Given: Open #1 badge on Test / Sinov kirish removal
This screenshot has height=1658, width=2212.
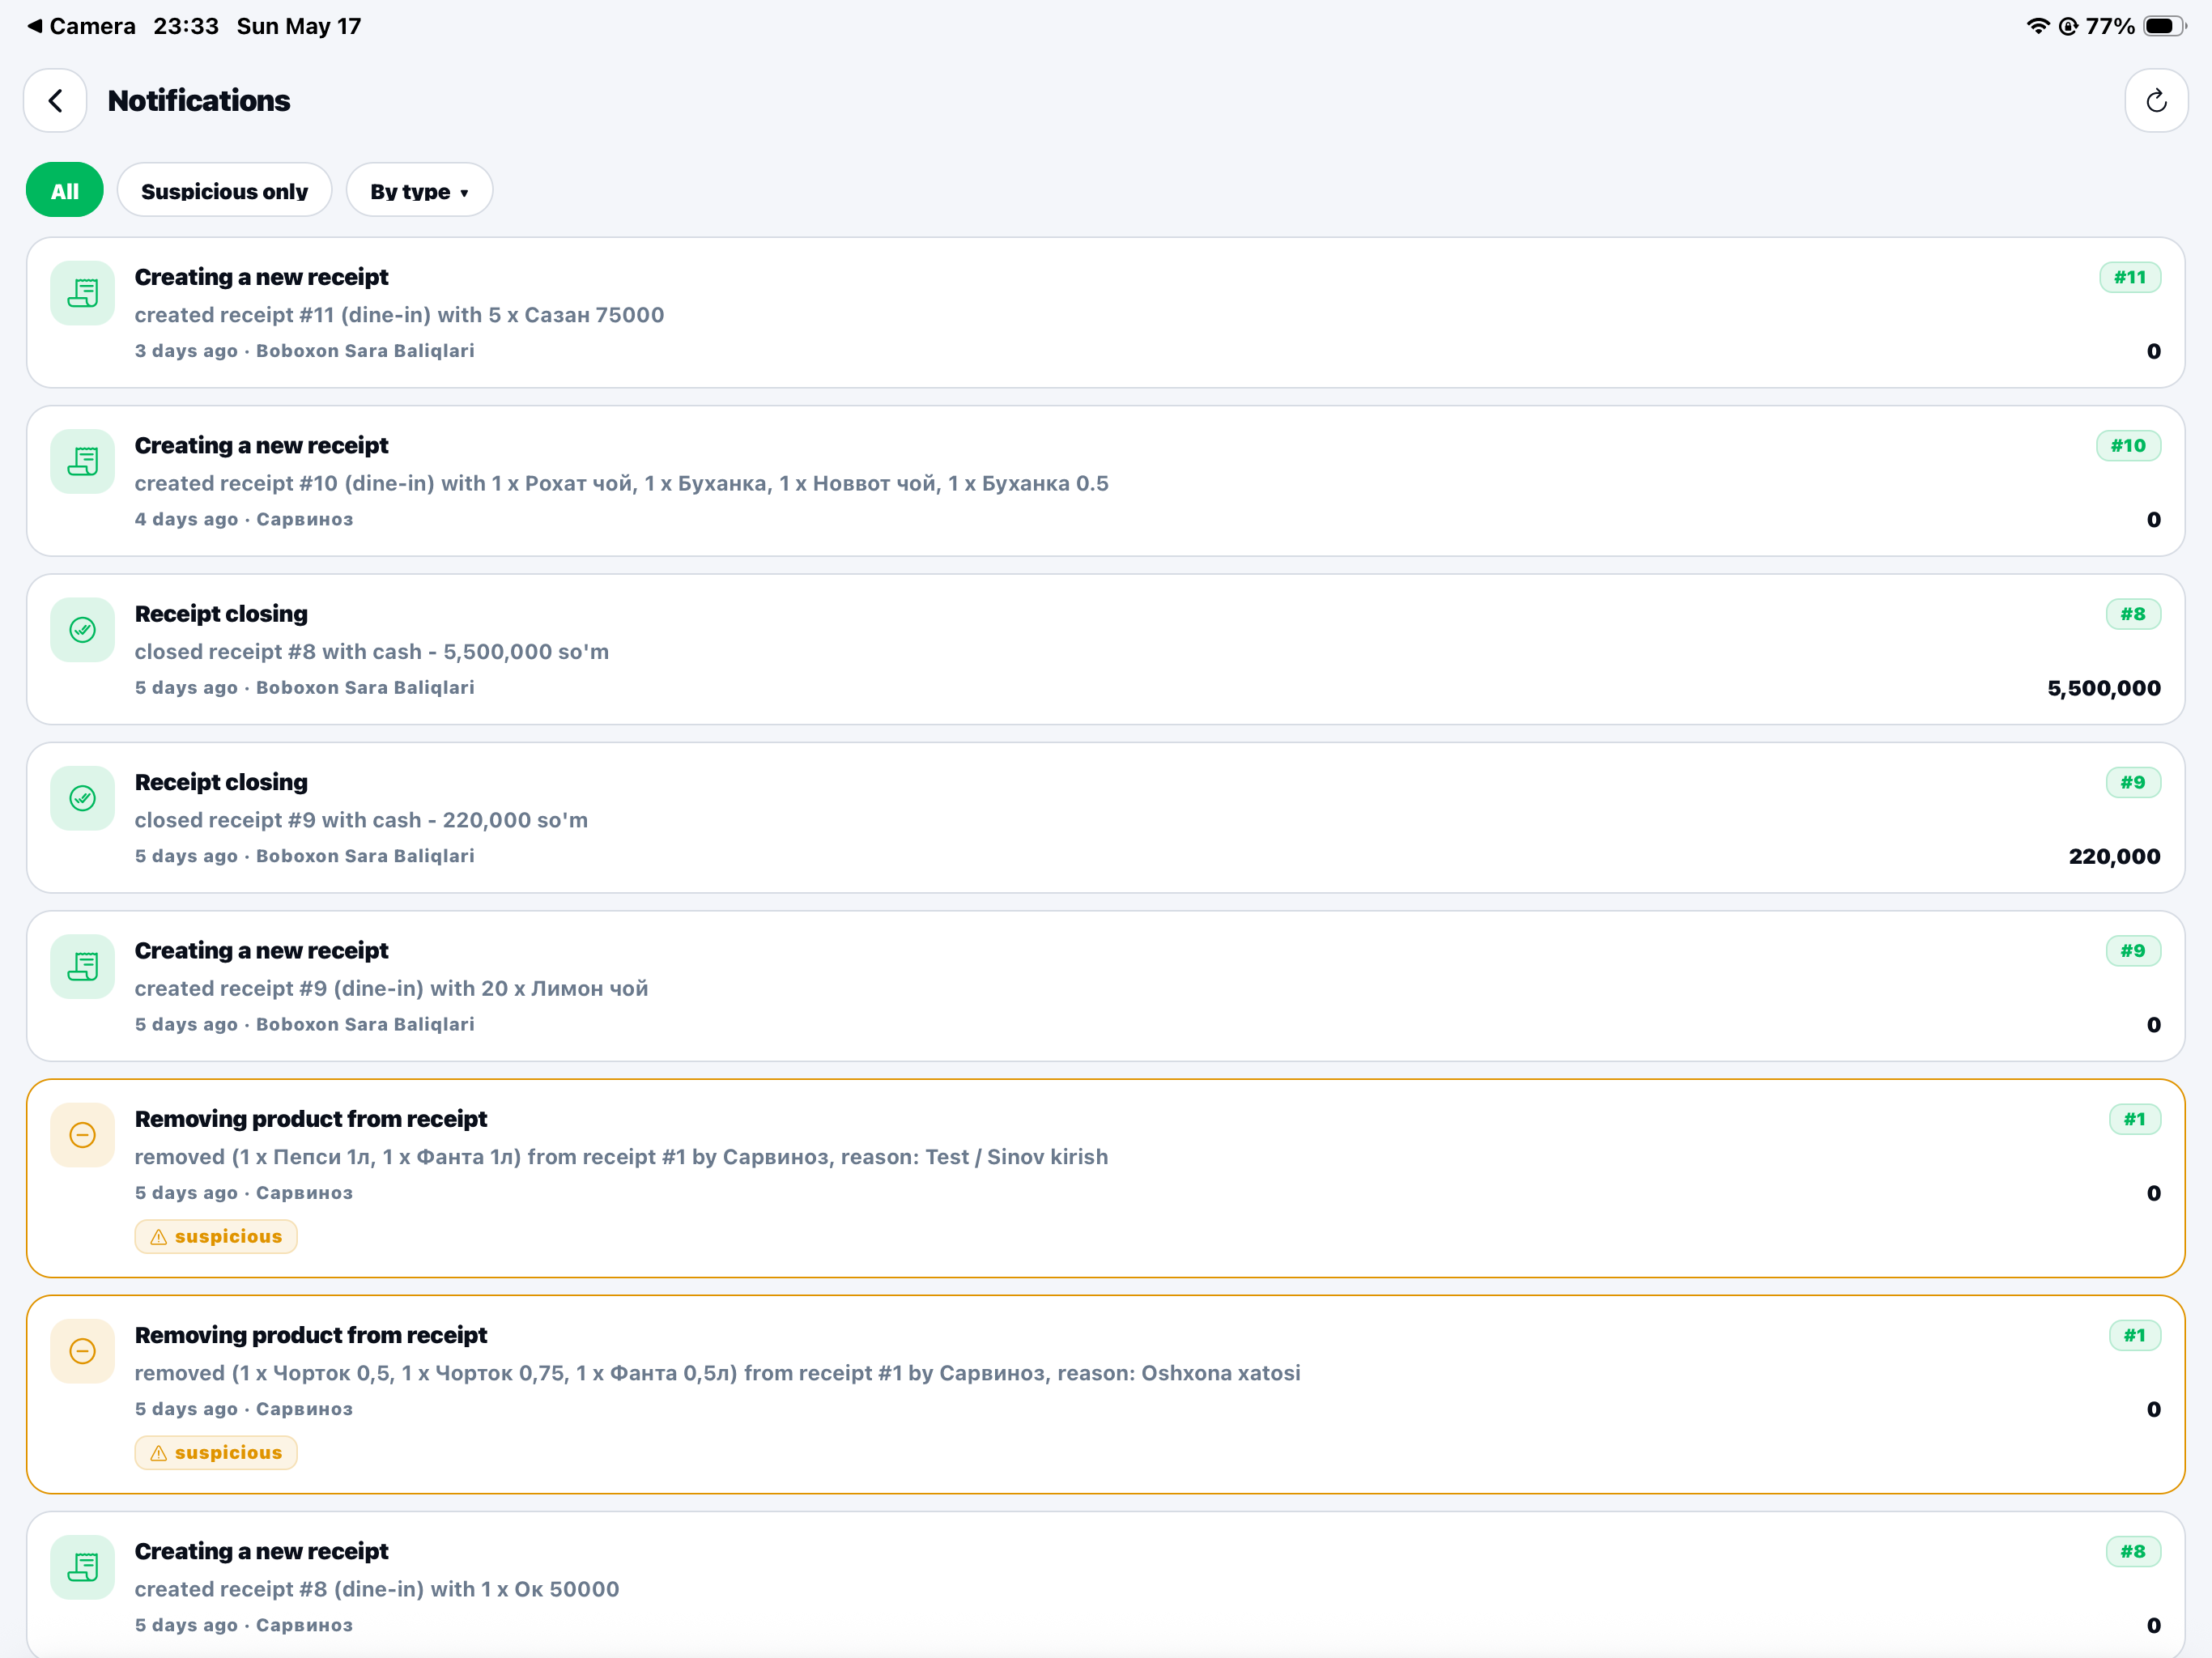Looking at the screenshot, I should point(2135,1119).
